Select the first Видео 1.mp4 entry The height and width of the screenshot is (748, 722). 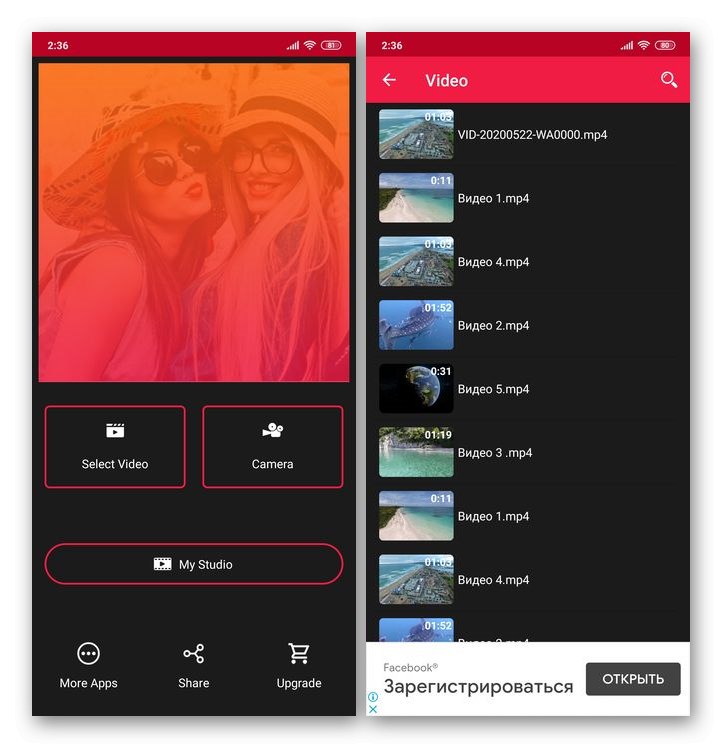pyautogui.click(x=528, y=198)
